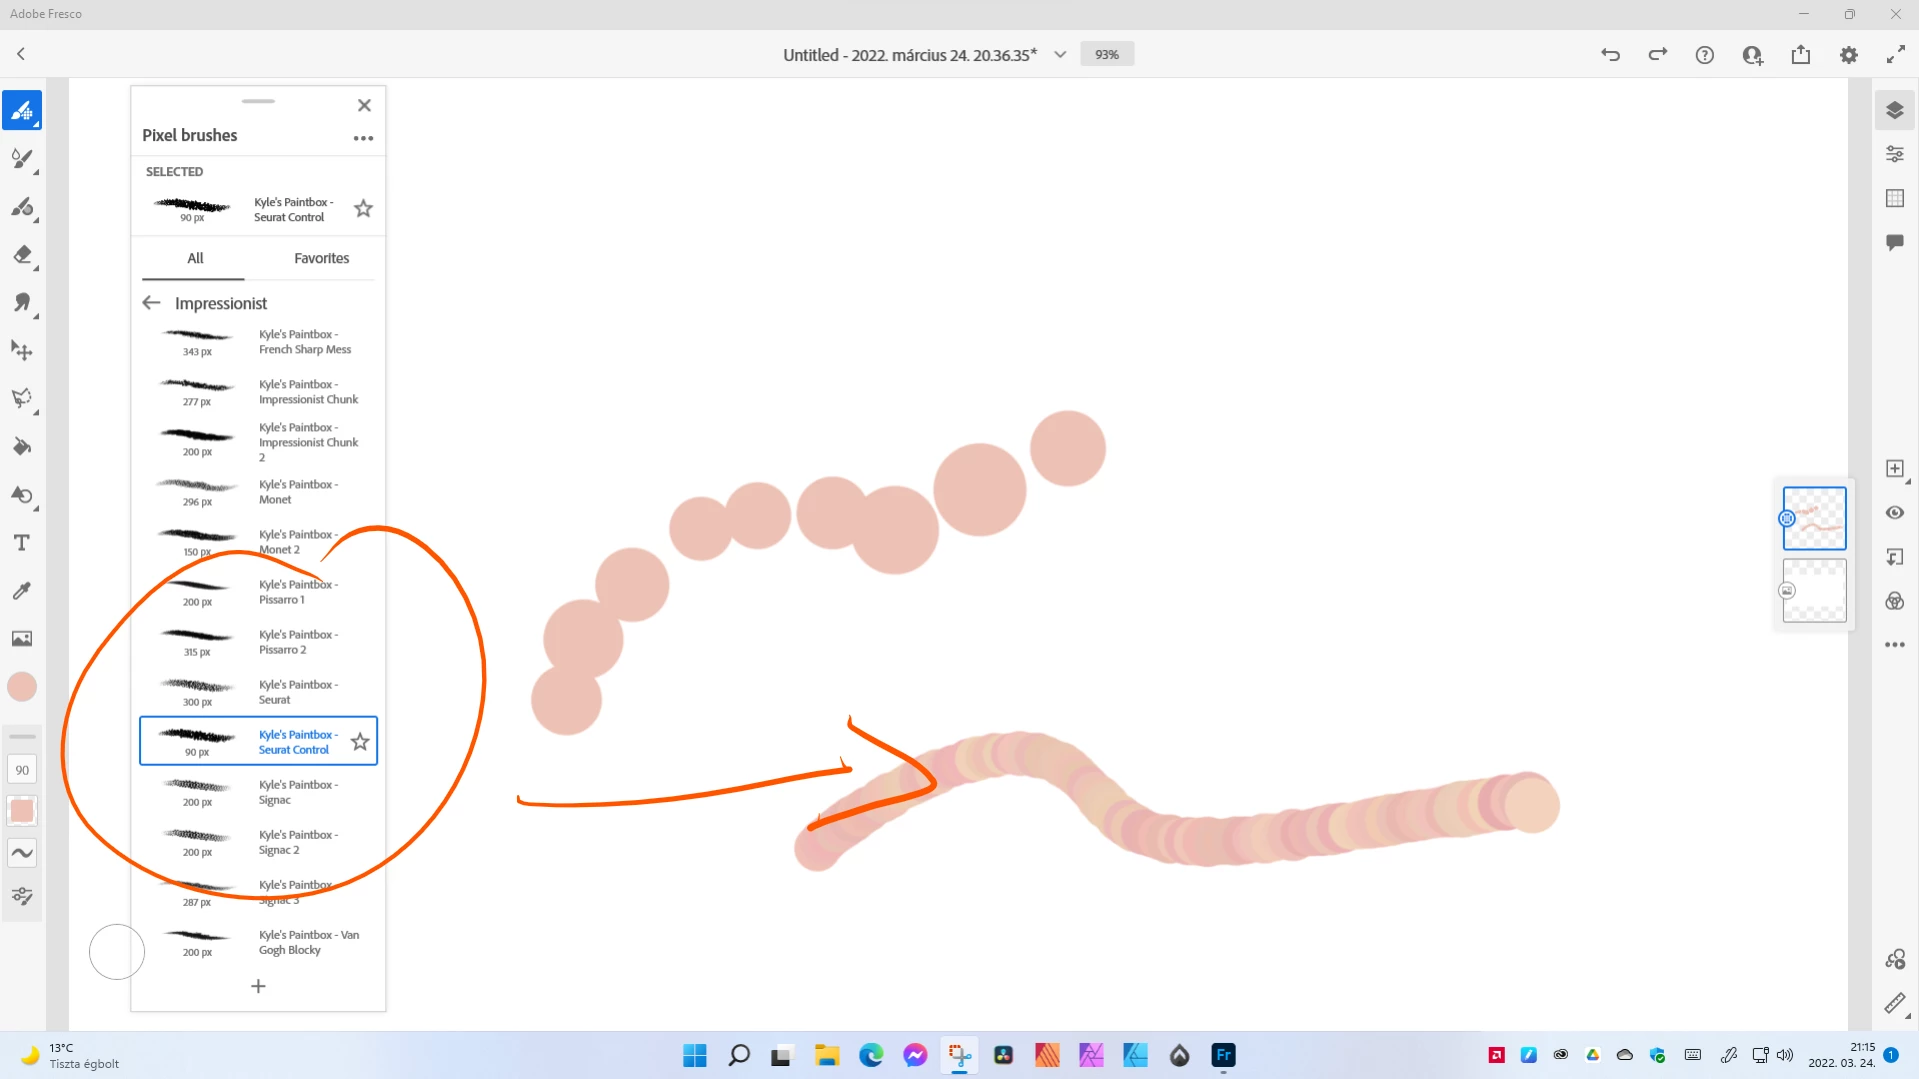This screenshot has height=1079, width=1919.
Task: Open the drawing aids shapes icon
Action: click(1895, 960)
